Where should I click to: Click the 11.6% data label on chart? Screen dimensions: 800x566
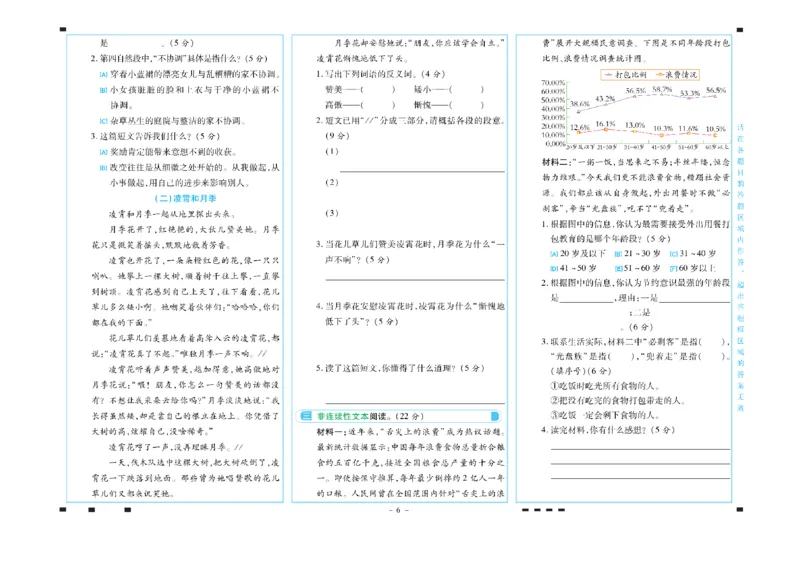(x=688, y=129)
